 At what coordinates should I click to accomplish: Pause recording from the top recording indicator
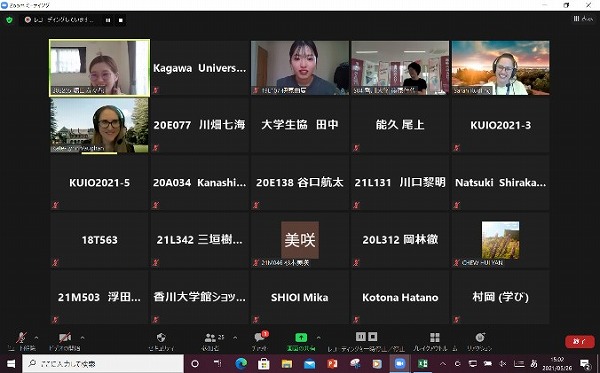(108, 20)
